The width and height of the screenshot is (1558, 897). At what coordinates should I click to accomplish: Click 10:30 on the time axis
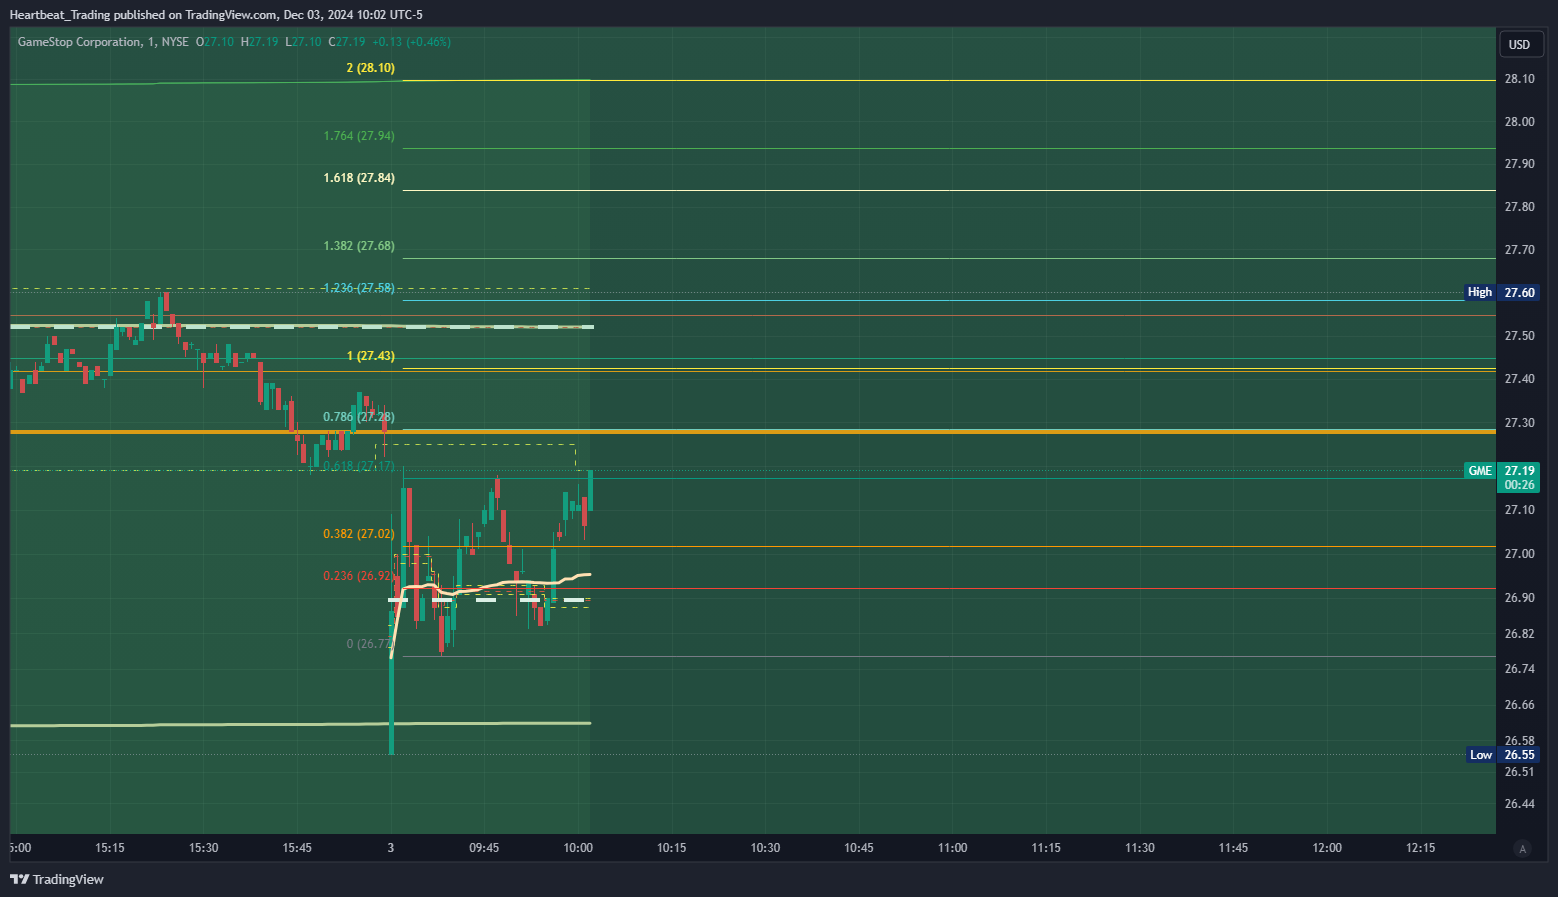(x=765, y=848)
